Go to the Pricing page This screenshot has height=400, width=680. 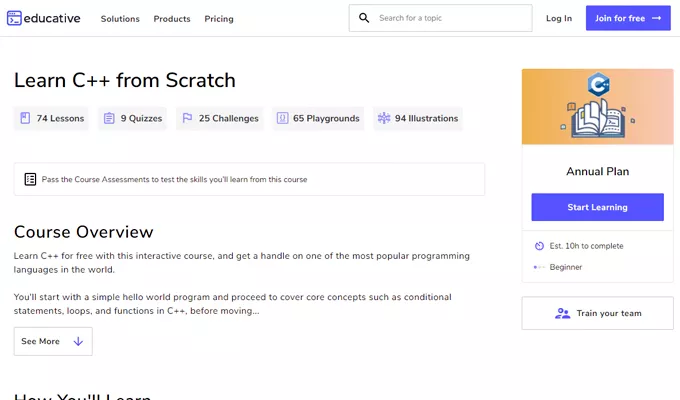point(219,19)
